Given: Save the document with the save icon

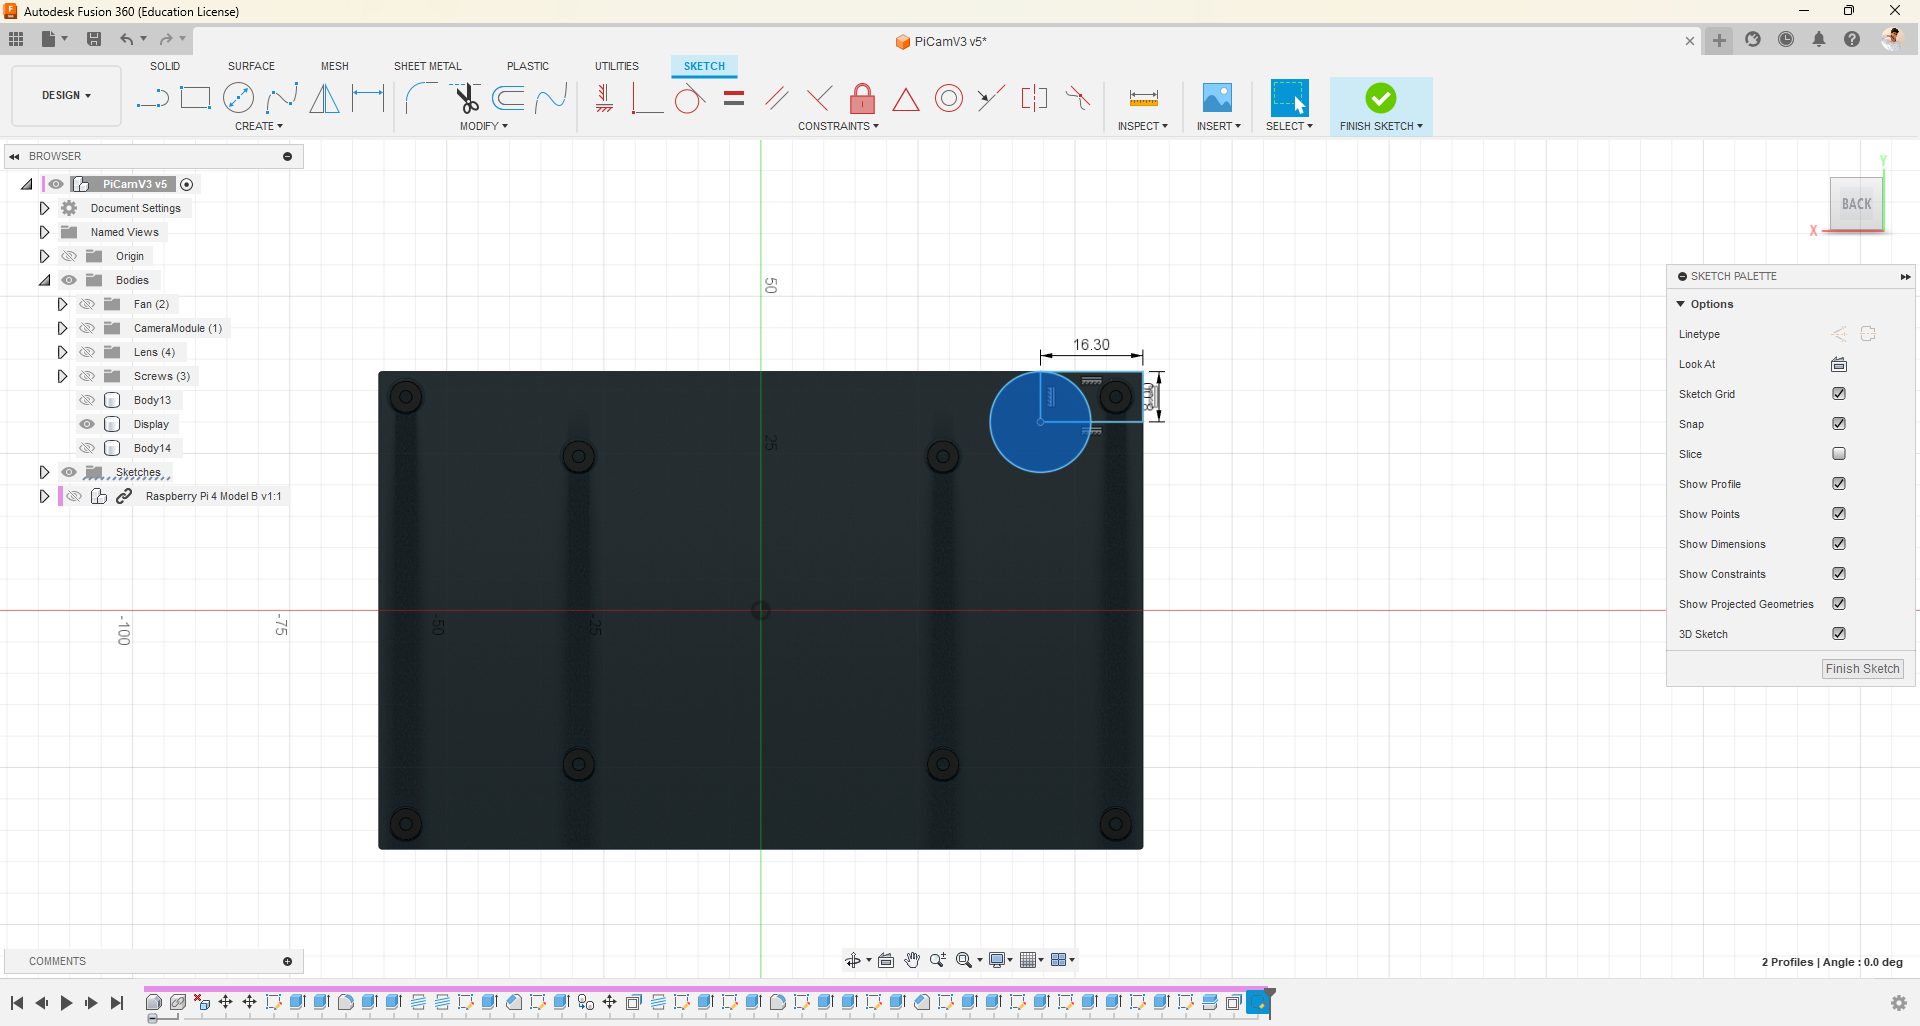Looking at the screenshot, I should (94, 39).
